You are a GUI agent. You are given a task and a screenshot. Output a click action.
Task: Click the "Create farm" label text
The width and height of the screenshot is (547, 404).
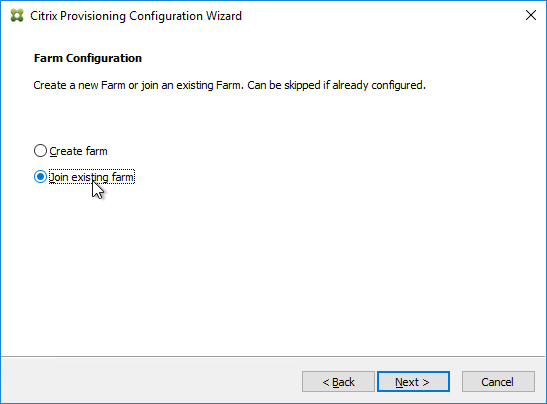coord(78,151)
